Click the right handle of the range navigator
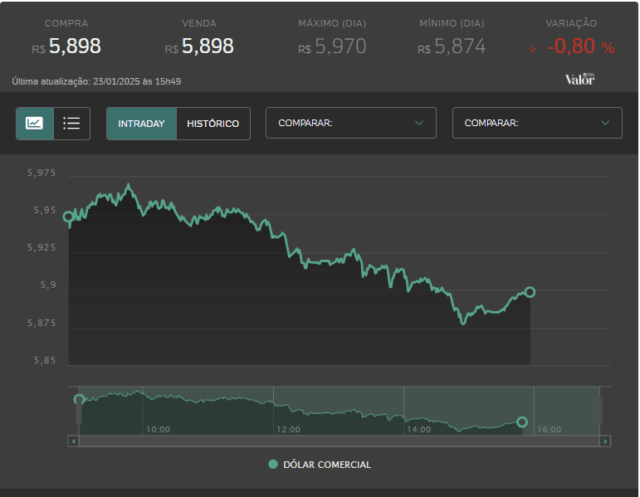 [x=600, y=410]
